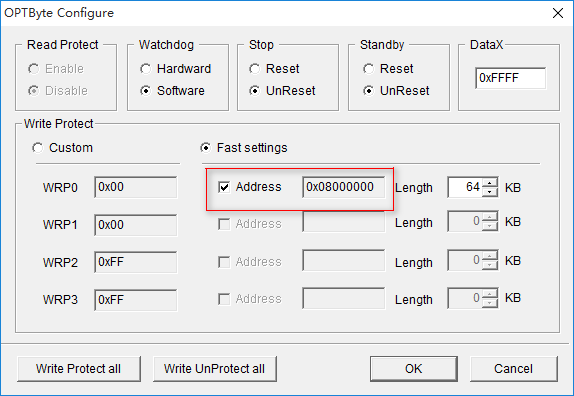Viewport: 574px width, 396px height.
Task: Click the WRP2 value field
Action: point(135,262)
